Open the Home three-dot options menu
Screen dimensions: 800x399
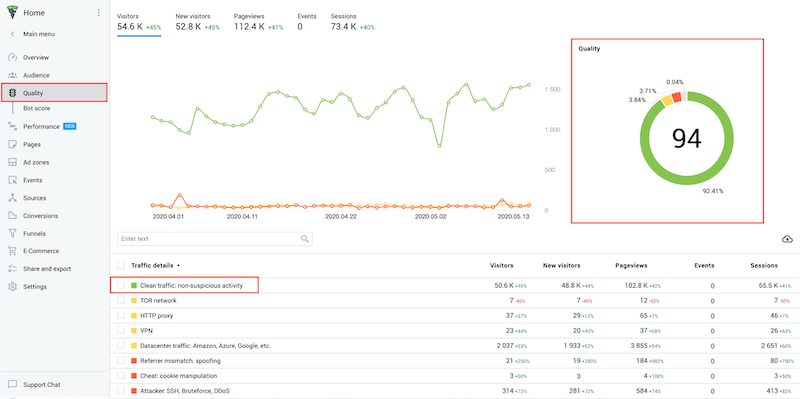click(x=98, y=13)
